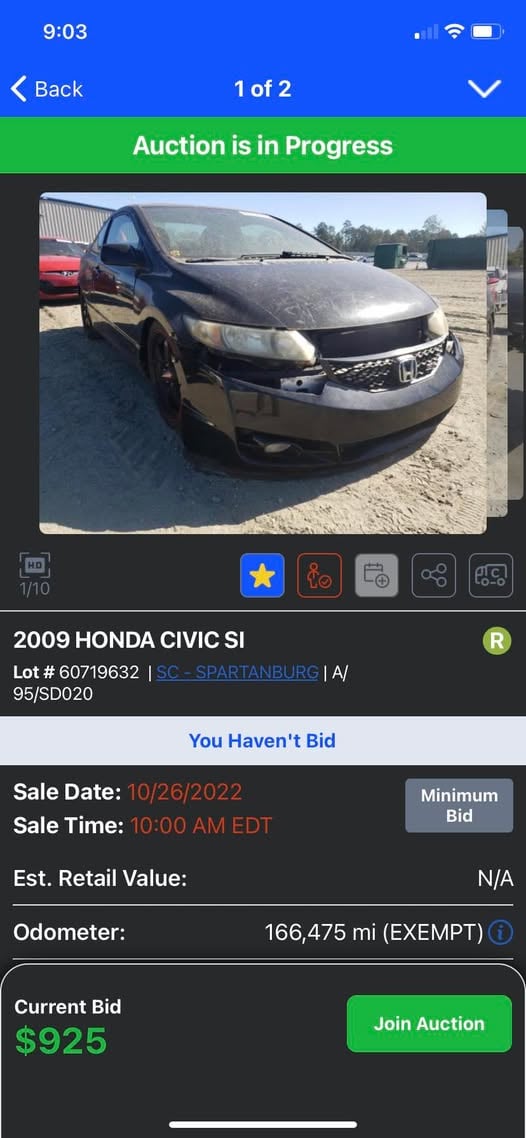
Task: Tap the current bid $925 amount
Action: [x=61, y=1041]
